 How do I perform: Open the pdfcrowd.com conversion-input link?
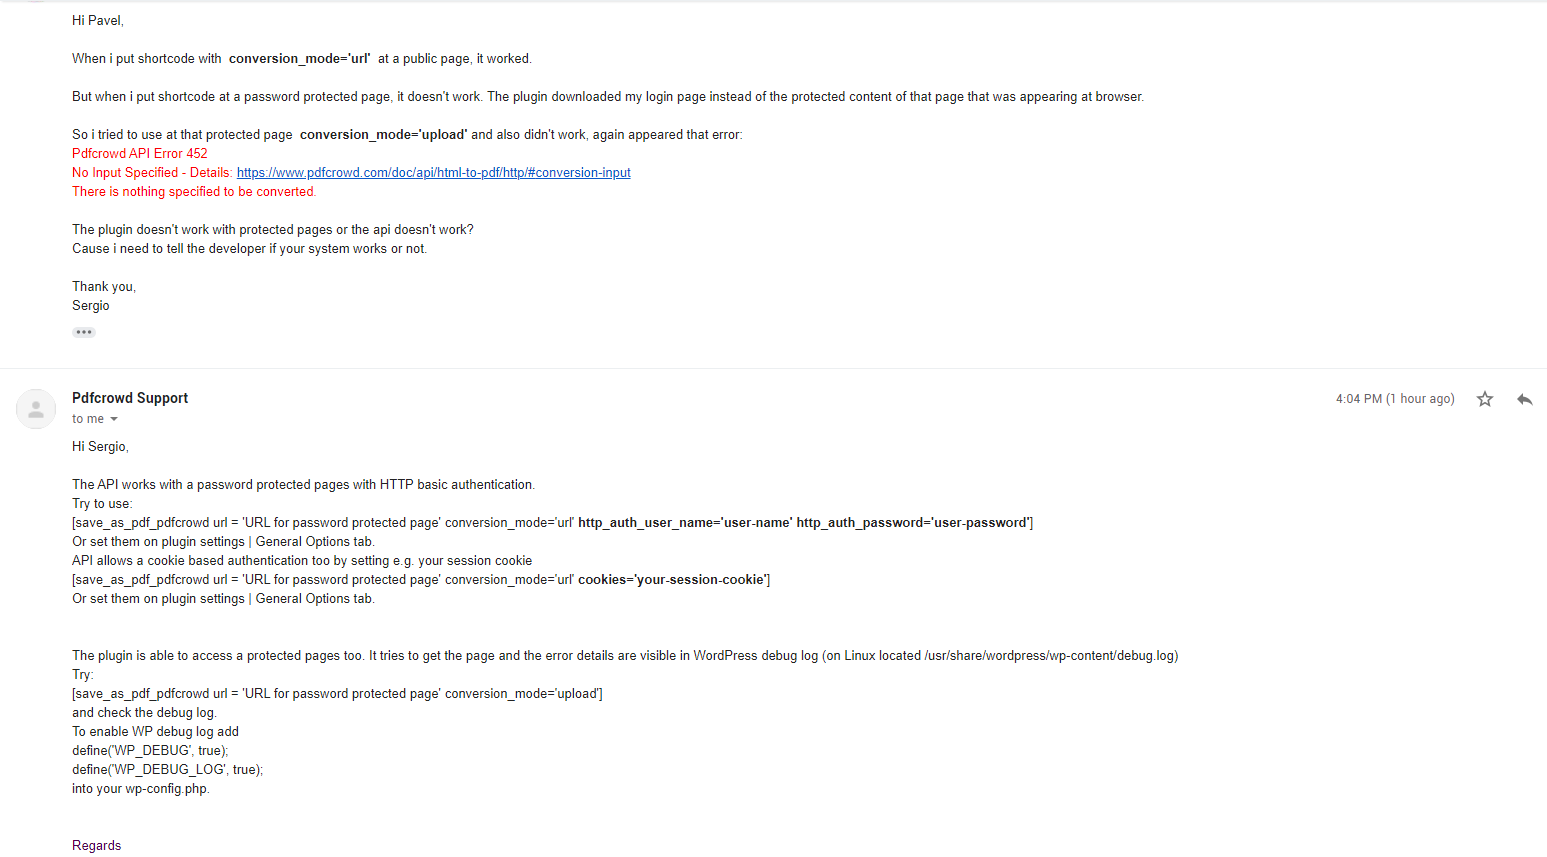point(433,173)
